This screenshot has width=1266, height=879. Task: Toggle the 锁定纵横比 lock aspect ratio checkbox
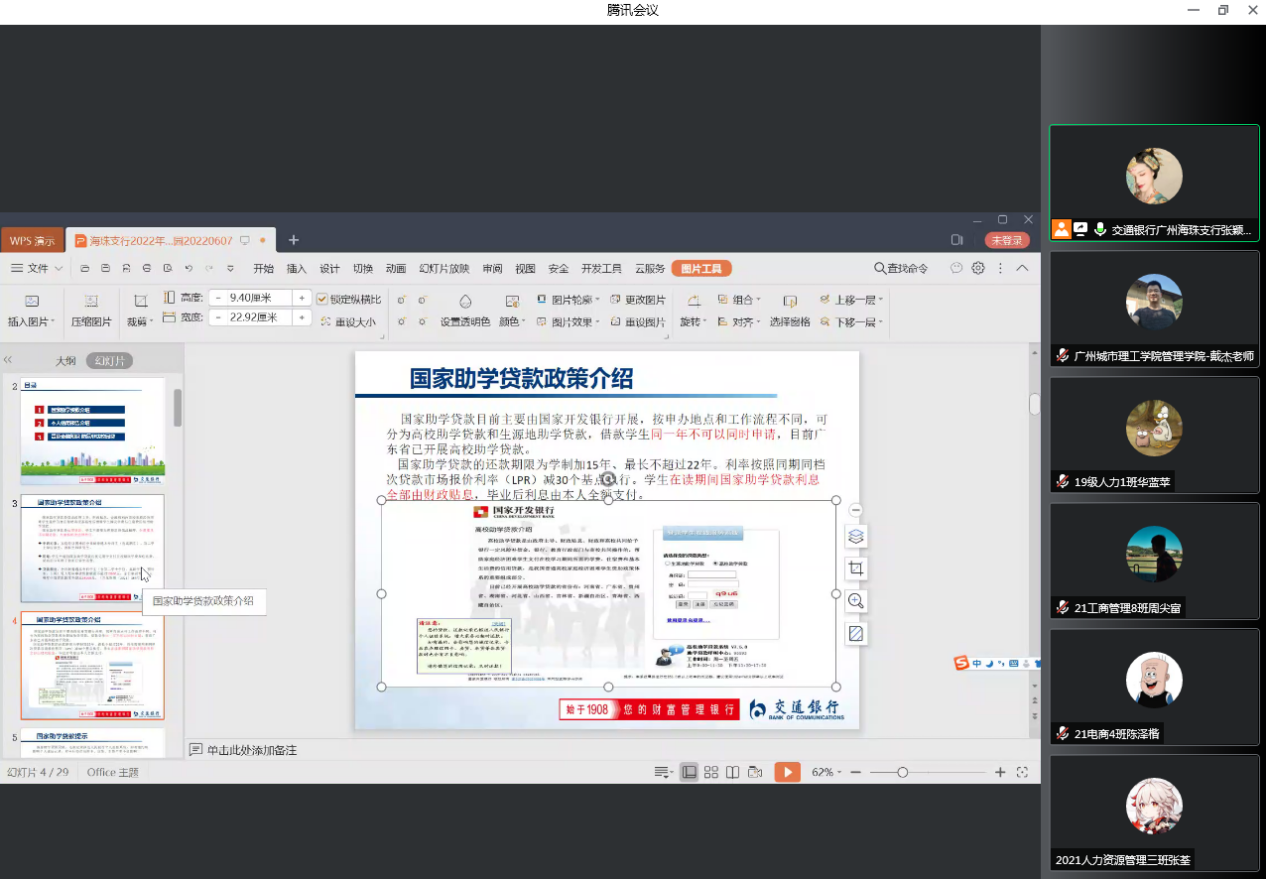pyautogui.click(x=322, y=299)
